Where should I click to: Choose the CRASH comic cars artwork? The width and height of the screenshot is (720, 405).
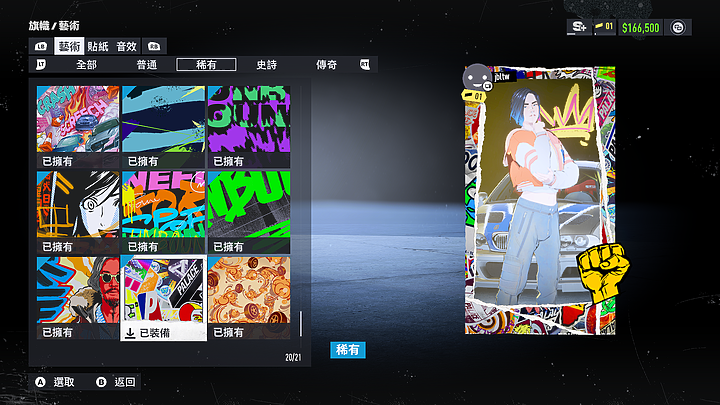(x=78, y=127)
